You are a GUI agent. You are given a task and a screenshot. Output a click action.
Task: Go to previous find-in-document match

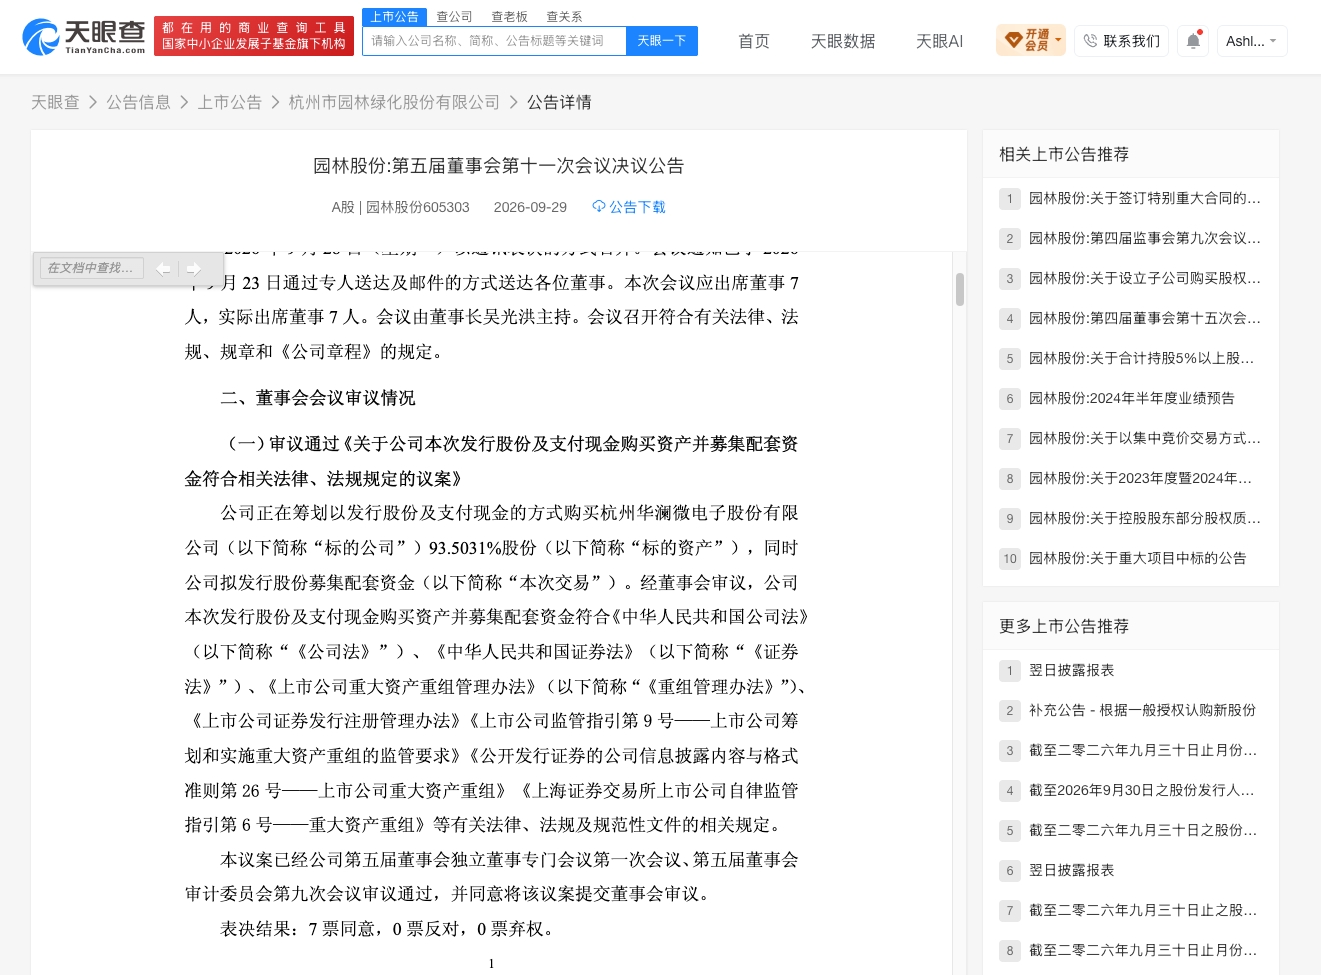pos(163,268)
